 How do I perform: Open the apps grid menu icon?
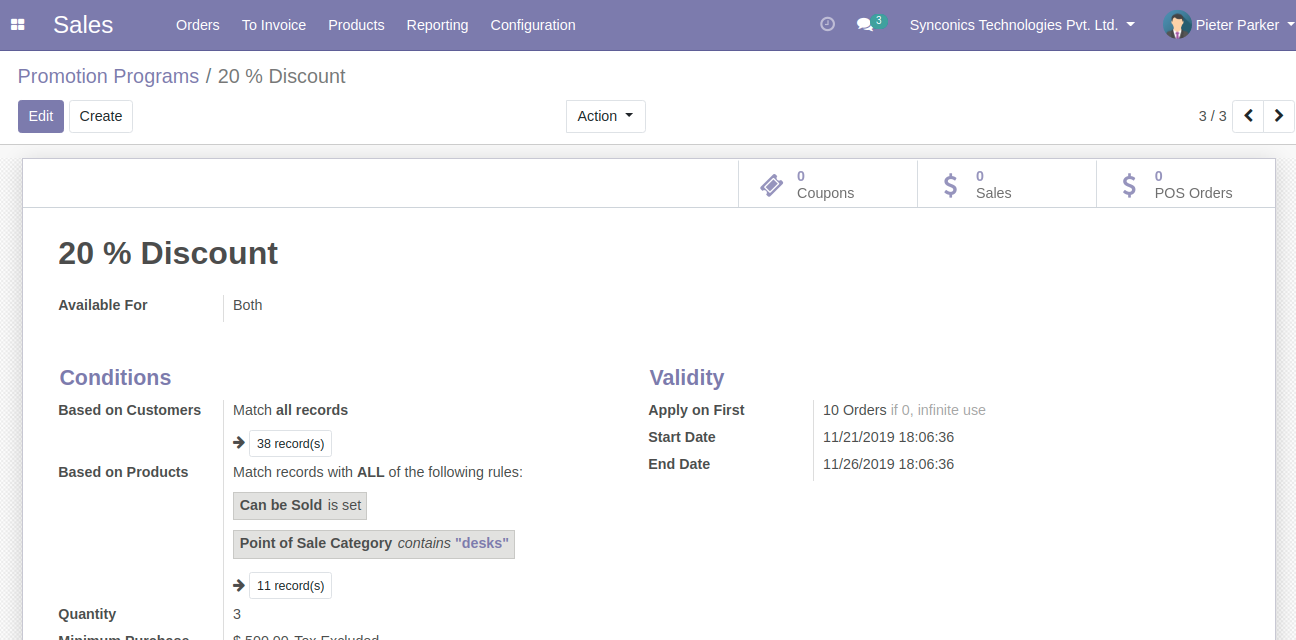point(17,25)
